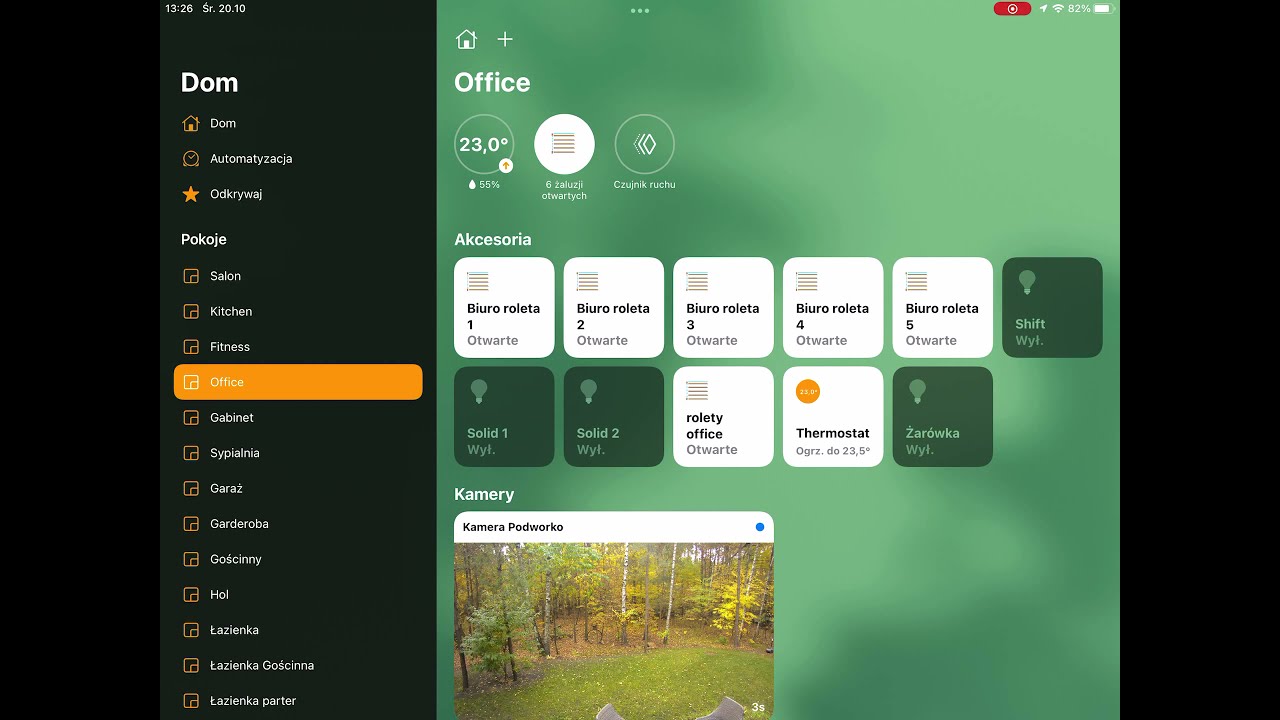Toggle Biuro roleta 1 blind
This screenshot has width=1280, height=720.
click(x=504, y=308)
